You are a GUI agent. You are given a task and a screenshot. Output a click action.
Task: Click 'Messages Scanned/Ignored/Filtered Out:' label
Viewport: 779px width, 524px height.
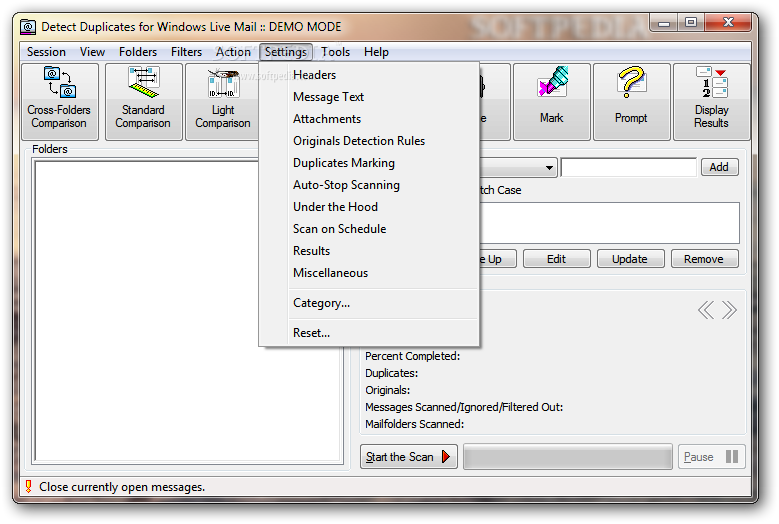pos(464,407)
